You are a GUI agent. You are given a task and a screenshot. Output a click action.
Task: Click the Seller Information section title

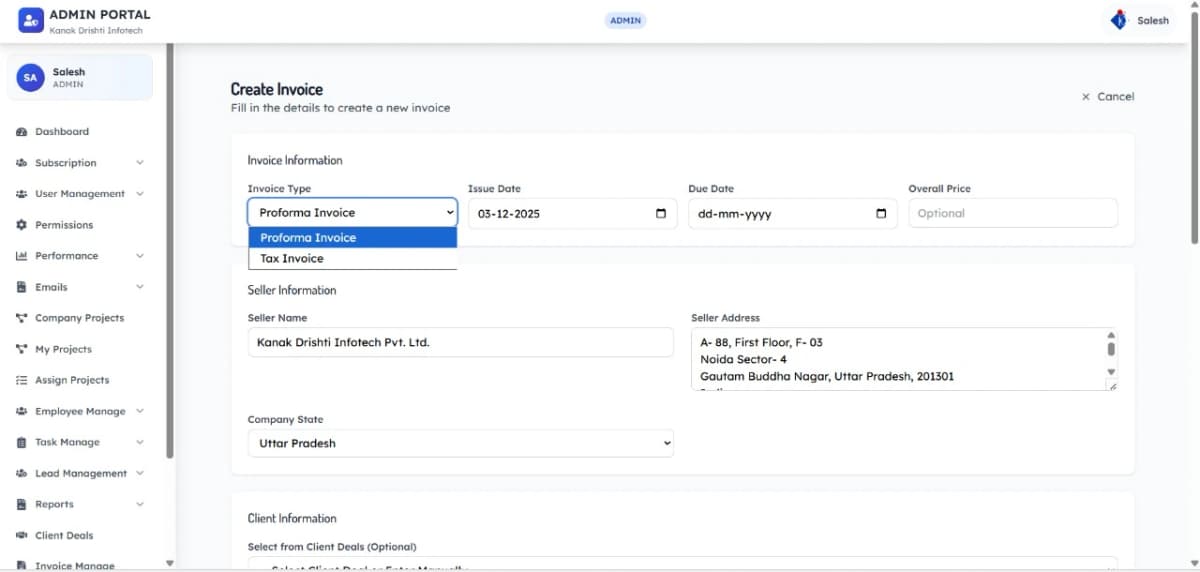pos(292,290)
